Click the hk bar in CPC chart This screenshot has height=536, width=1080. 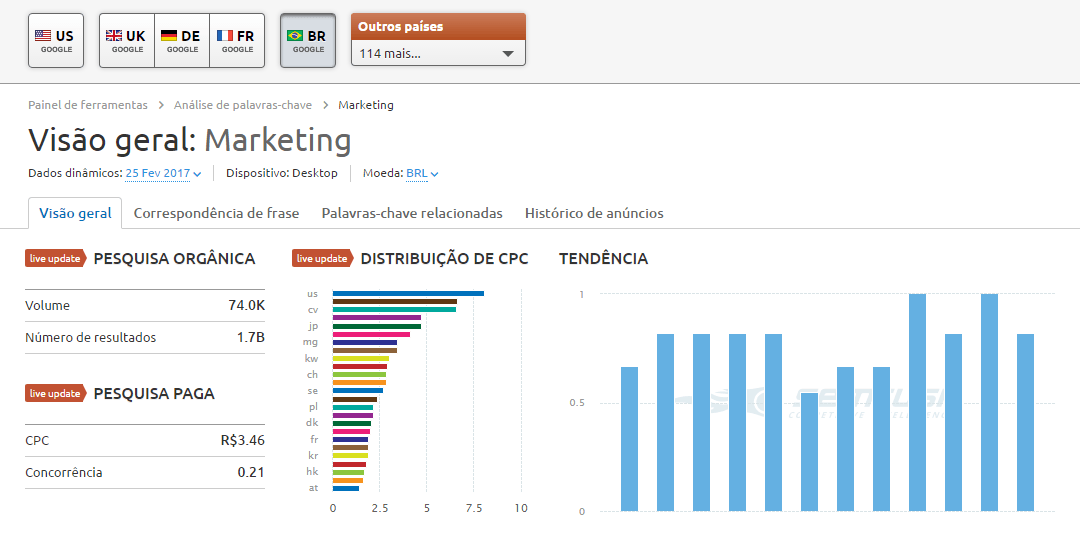point(348,472)
